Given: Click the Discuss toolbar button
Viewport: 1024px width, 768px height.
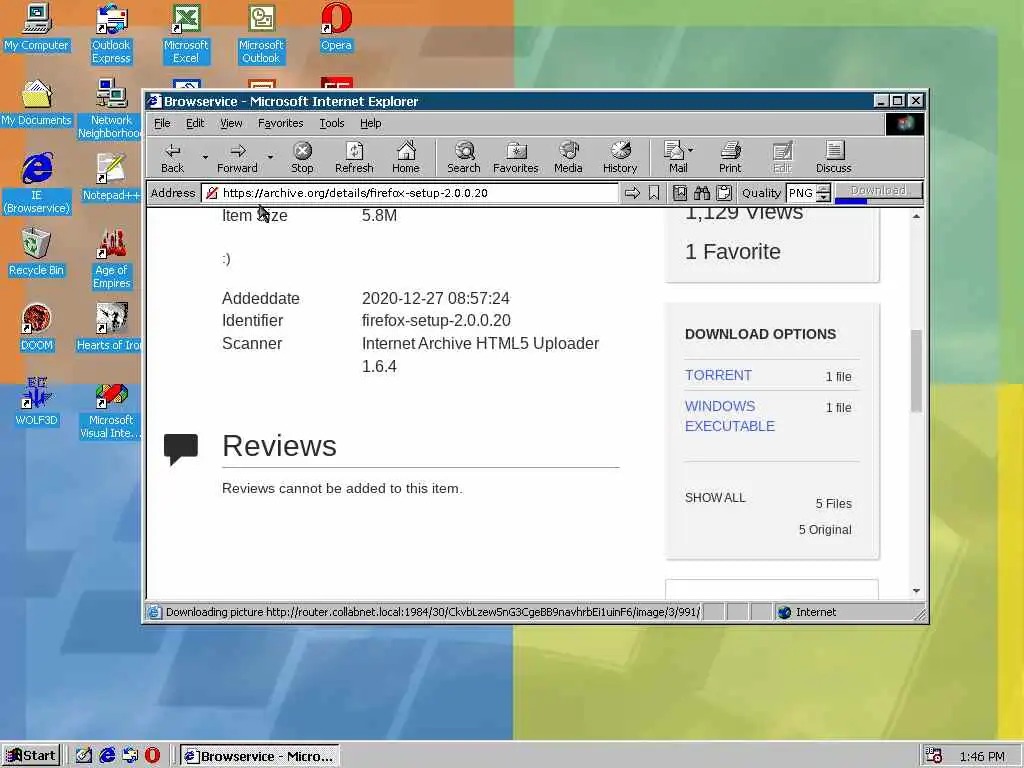Looking at the screenshot, I should (x=834, y=157).
